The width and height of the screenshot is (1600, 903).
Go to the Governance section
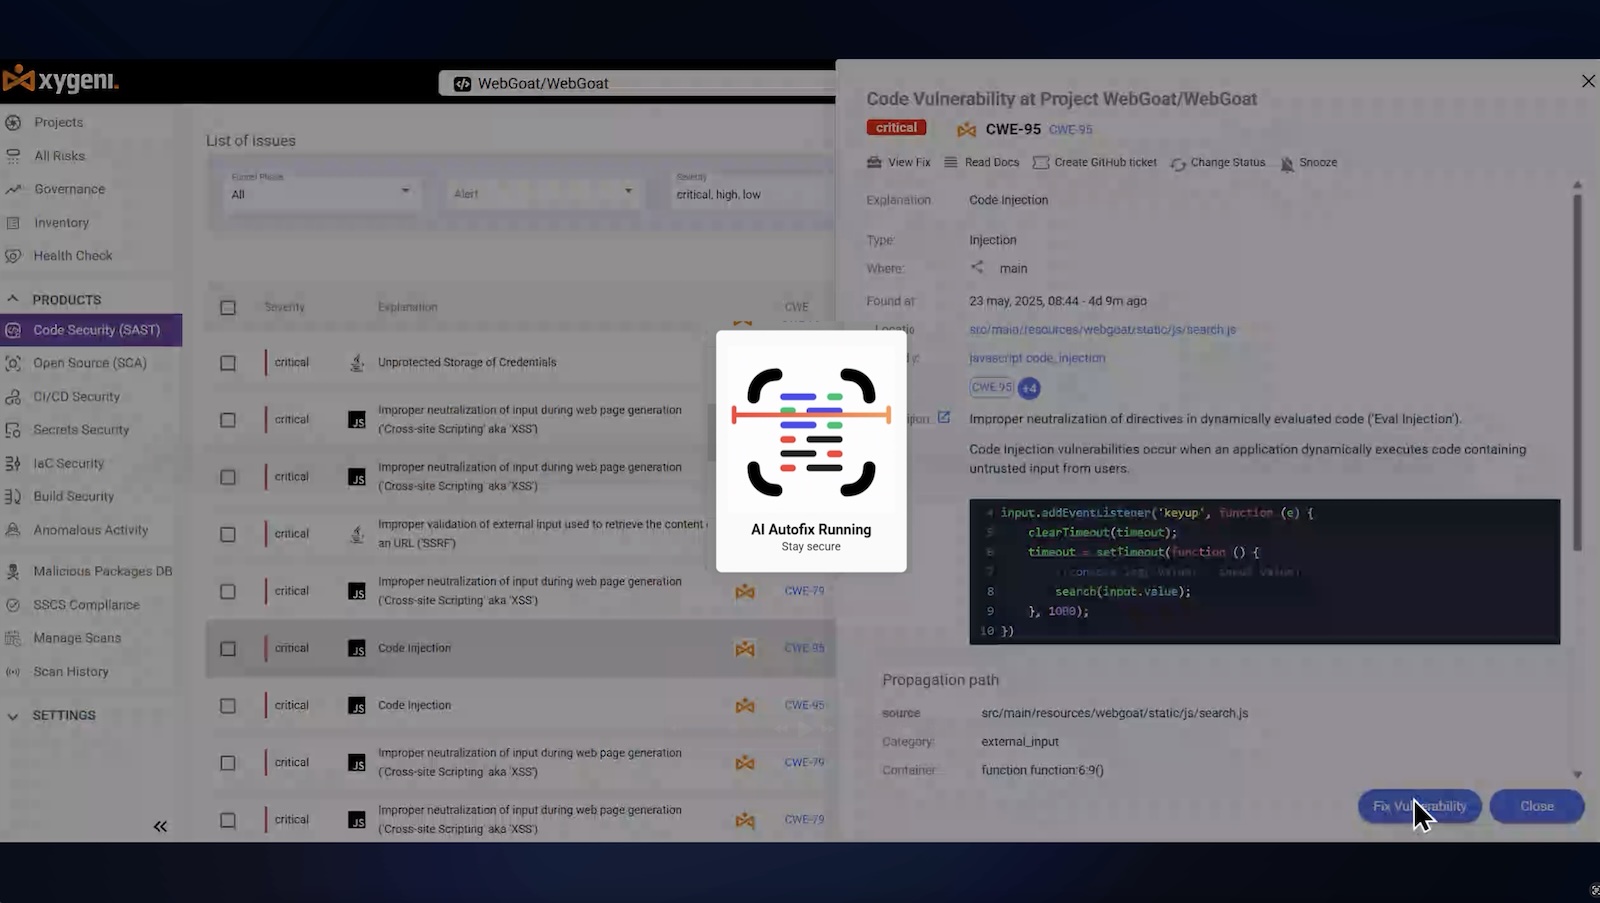[x=69, y=189]
